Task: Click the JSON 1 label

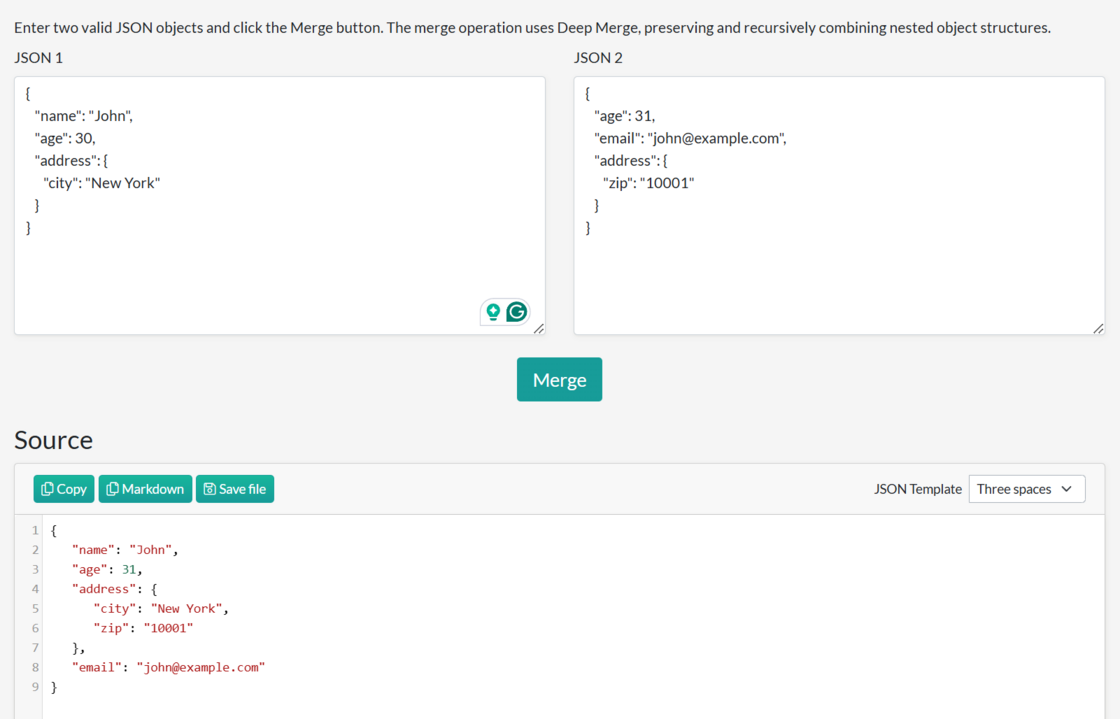Action: 39,58
